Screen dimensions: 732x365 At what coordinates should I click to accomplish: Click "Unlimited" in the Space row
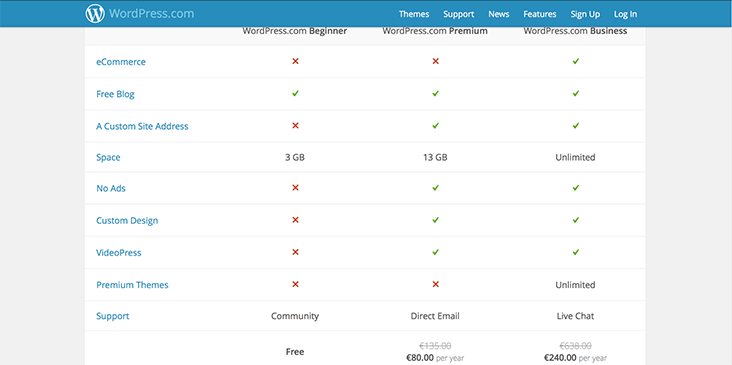pyautogui.click(x=575, y=157)
